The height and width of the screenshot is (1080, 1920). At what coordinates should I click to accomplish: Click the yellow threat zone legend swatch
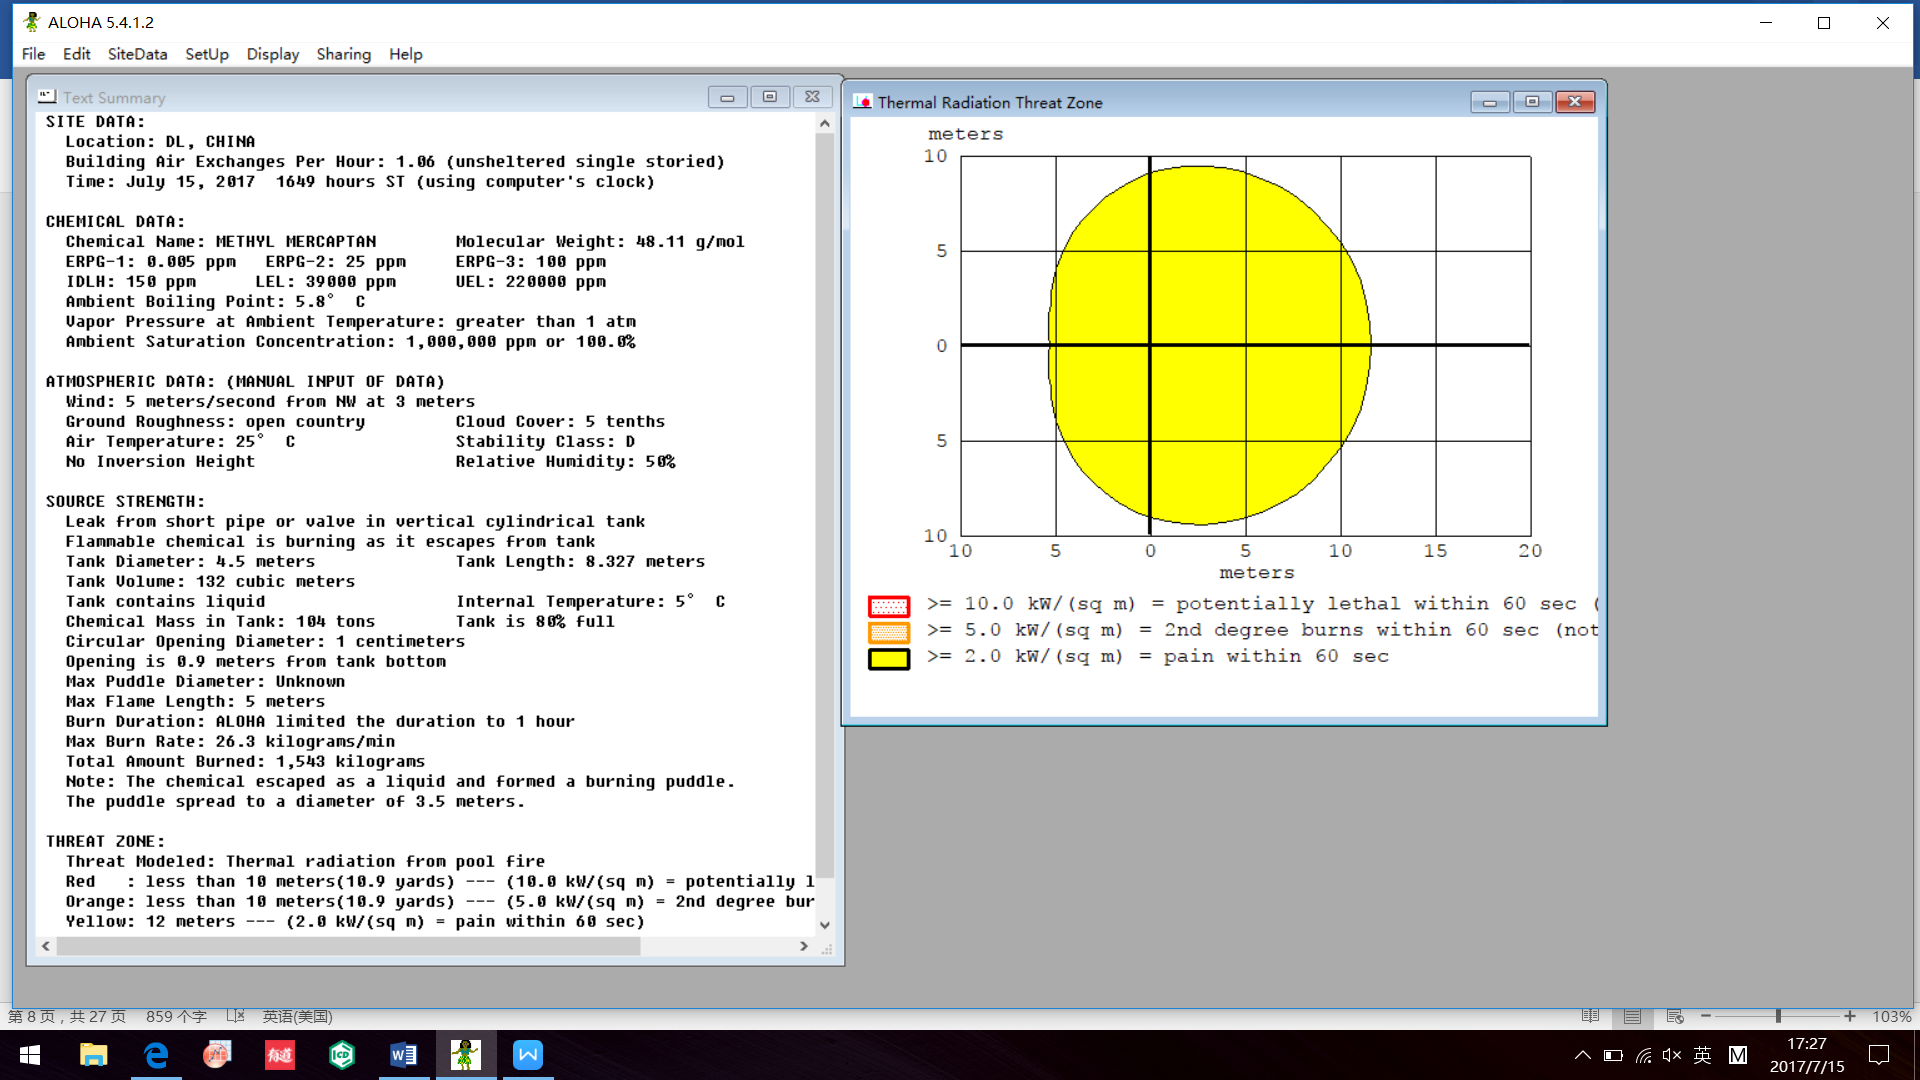coord(888,659)
